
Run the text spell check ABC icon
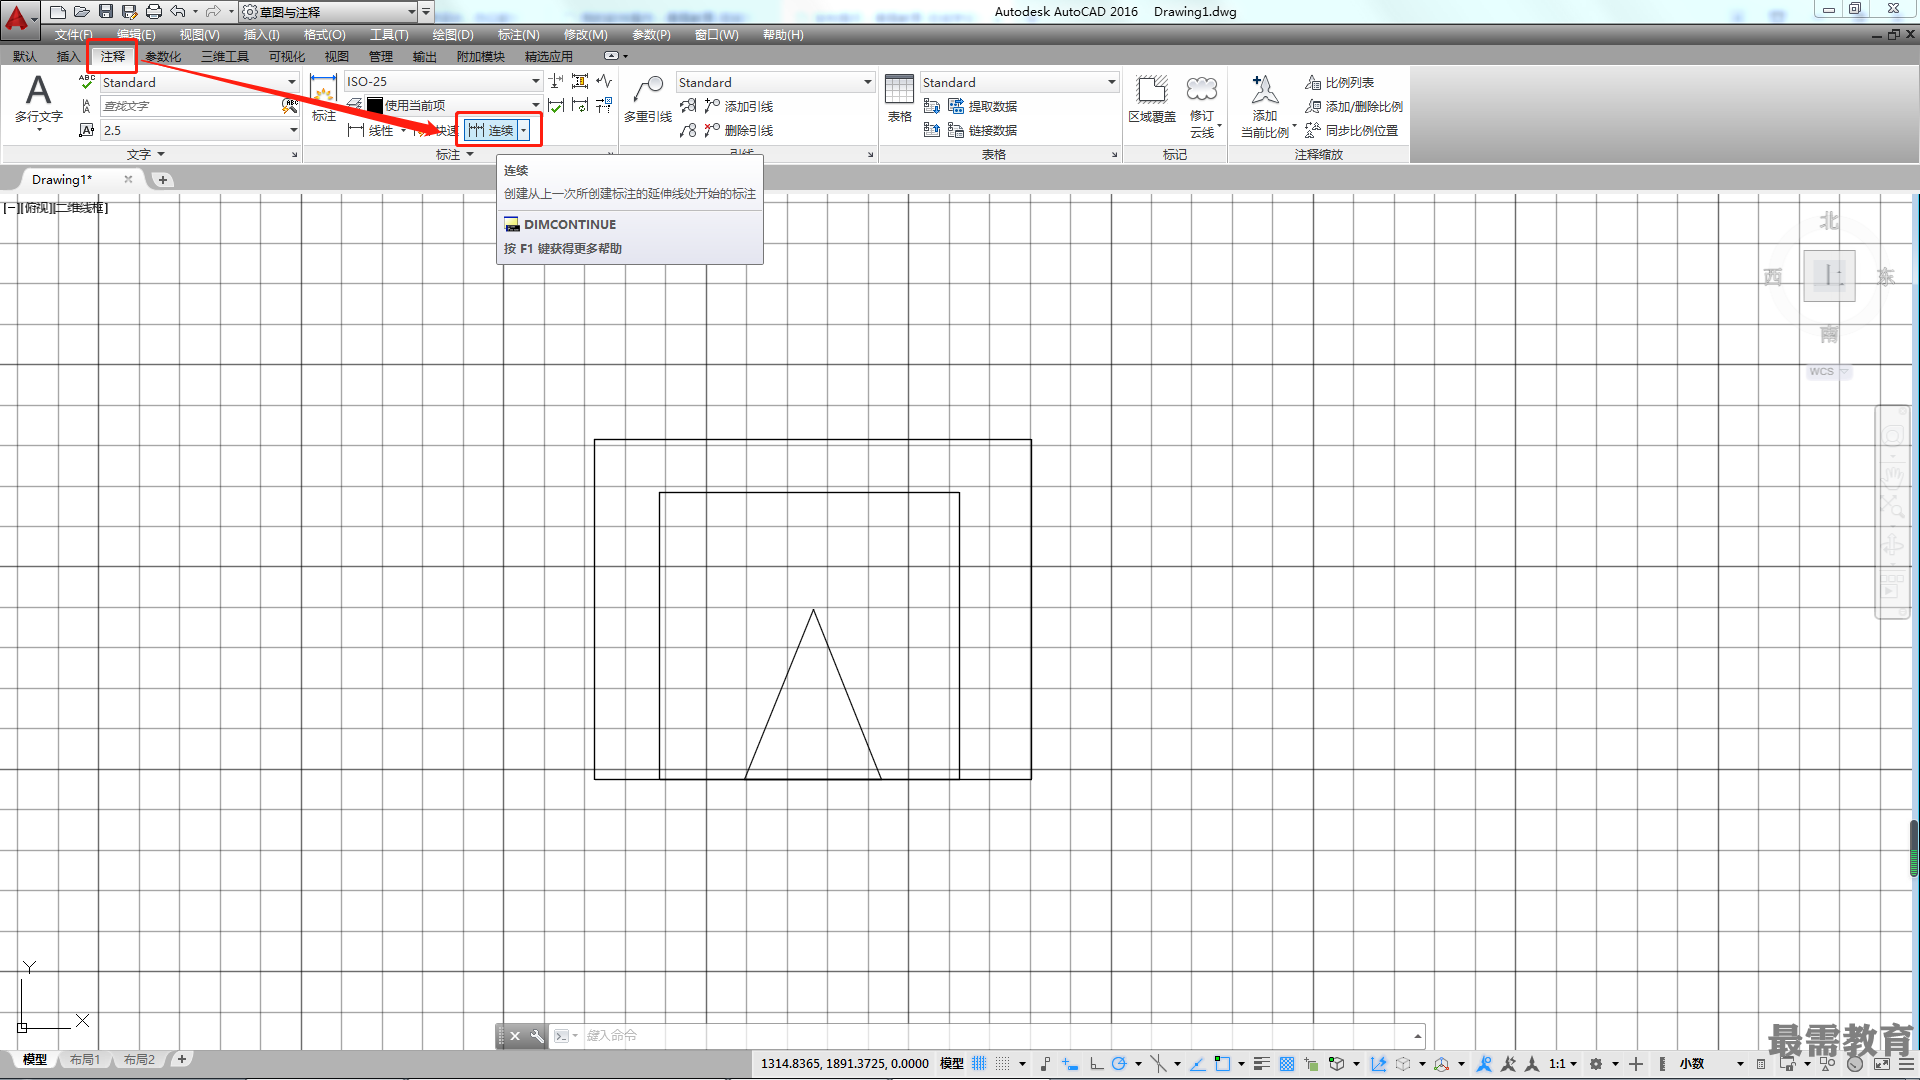pos(87,82)
